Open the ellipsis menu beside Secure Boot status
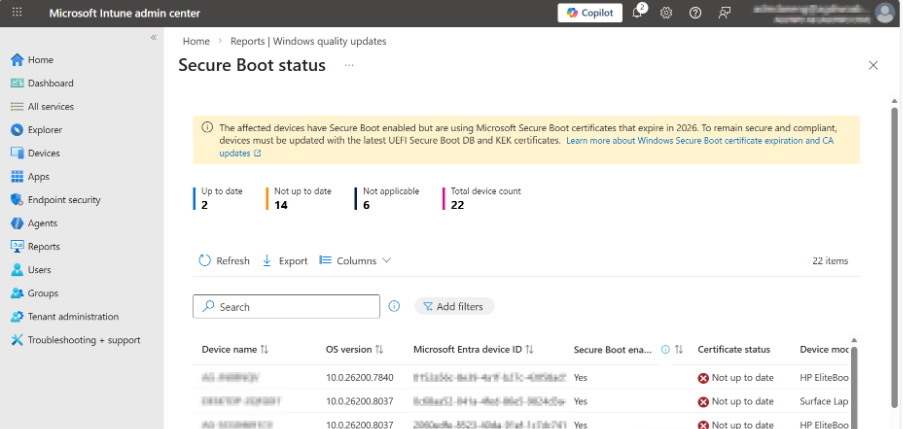This screenshot has width=903, height=429. point(349,65)
